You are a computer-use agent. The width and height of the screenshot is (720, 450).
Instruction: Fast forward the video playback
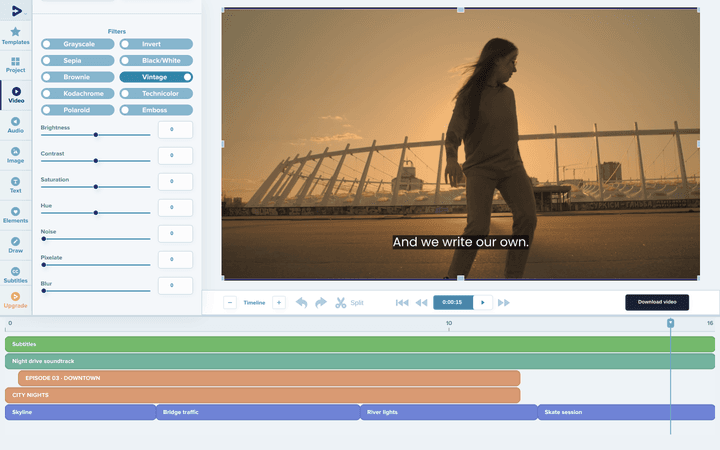pos(504,303)
